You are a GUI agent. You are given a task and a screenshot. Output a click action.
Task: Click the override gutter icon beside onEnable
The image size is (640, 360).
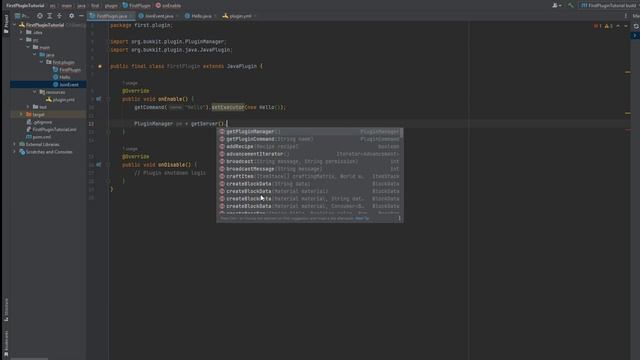coord(98,99)
